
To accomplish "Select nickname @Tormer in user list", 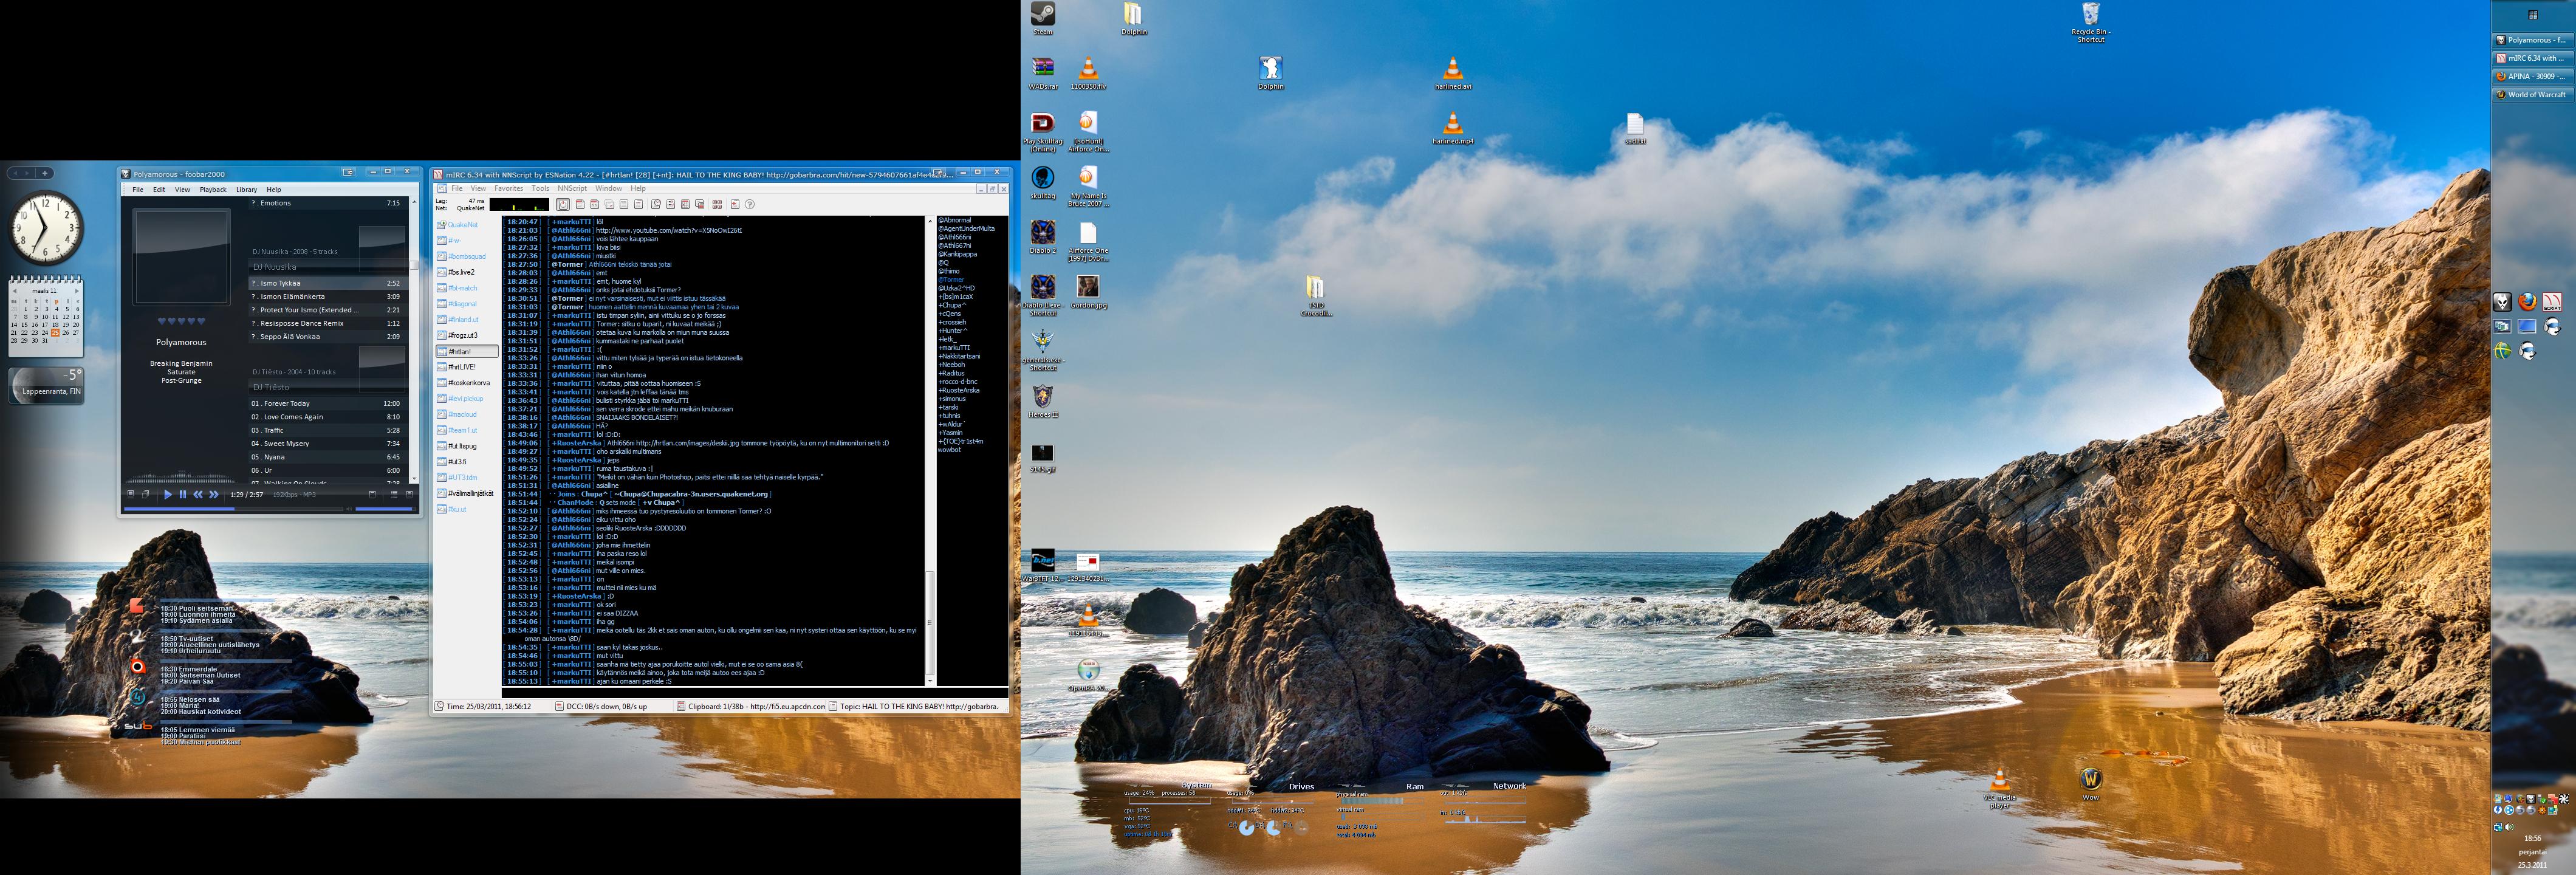I will click(x=950, y=279).
